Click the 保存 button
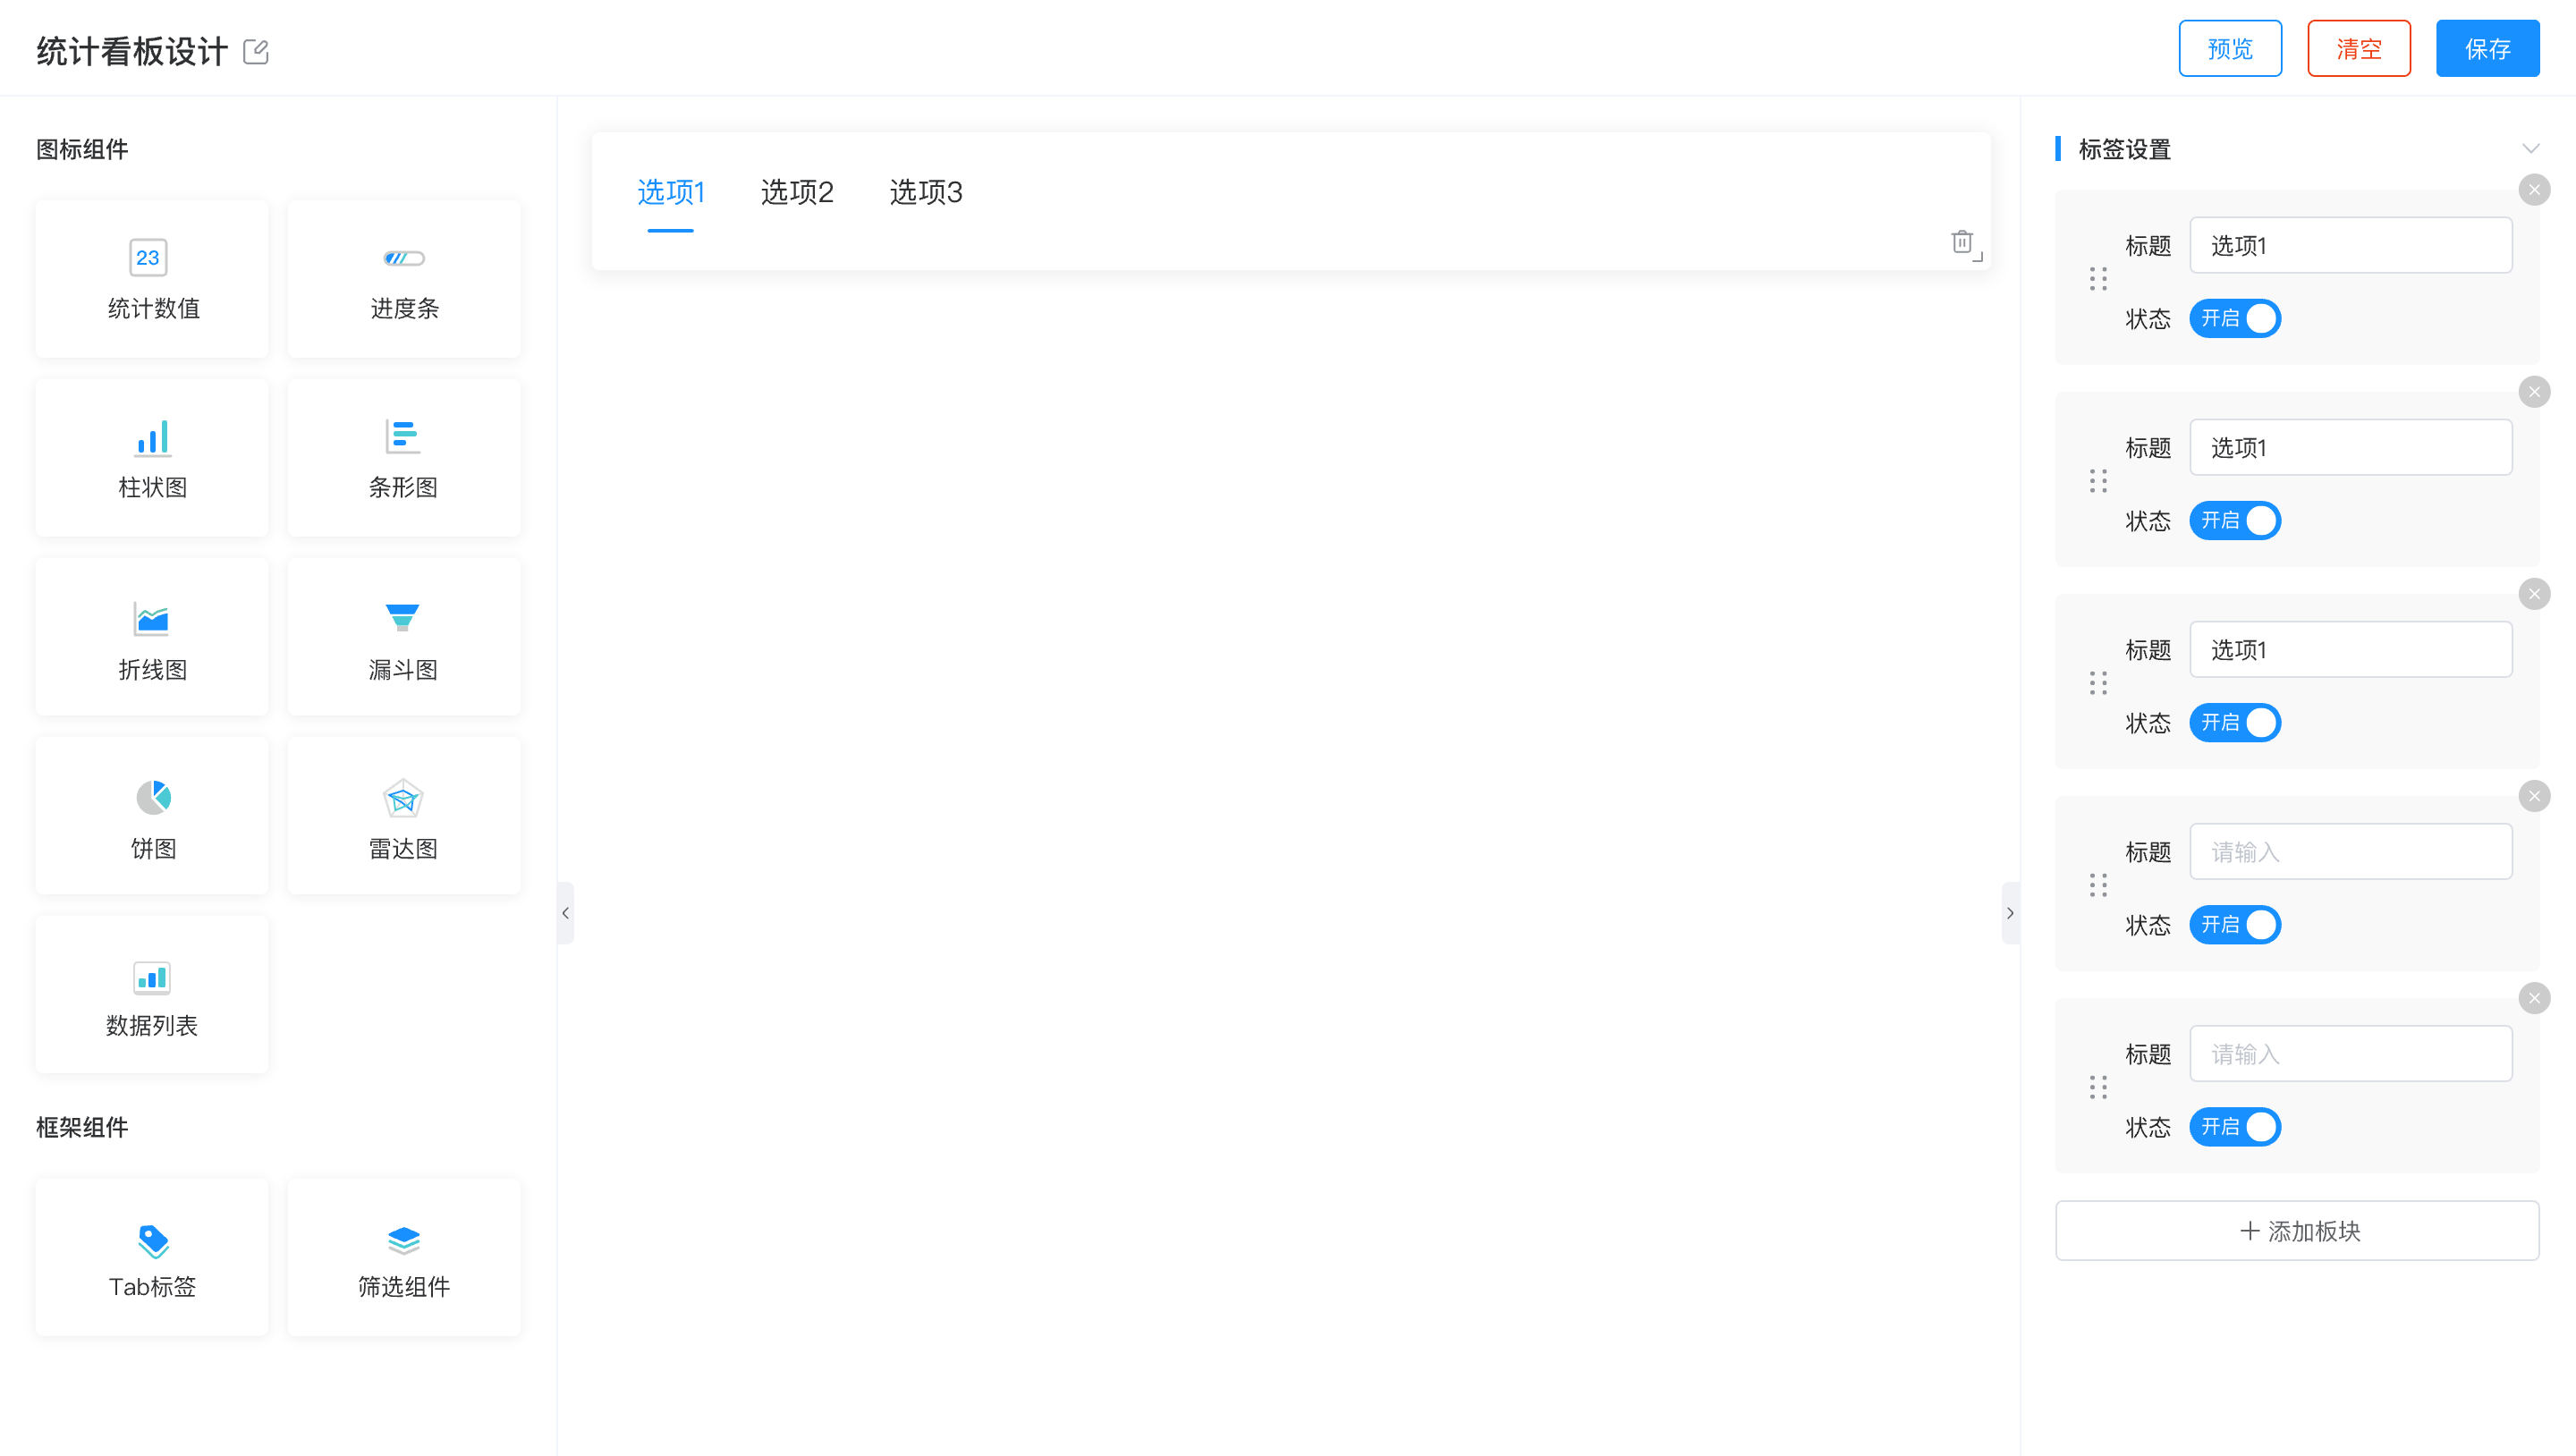Image resolution: width=2576 pixels, height=1456 pixels. point(2488,47)
